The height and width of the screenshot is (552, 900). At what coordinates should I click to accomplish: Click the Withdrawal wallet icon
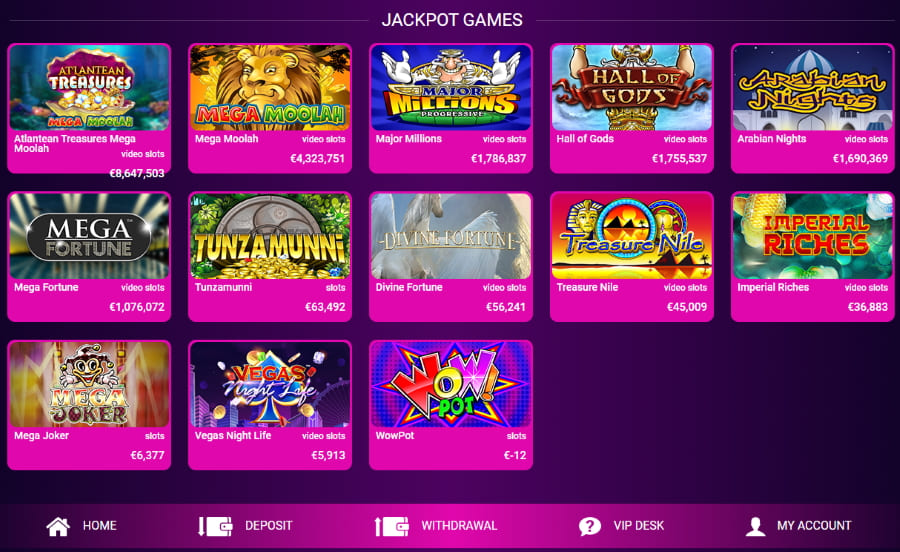[x=391, y=526]
